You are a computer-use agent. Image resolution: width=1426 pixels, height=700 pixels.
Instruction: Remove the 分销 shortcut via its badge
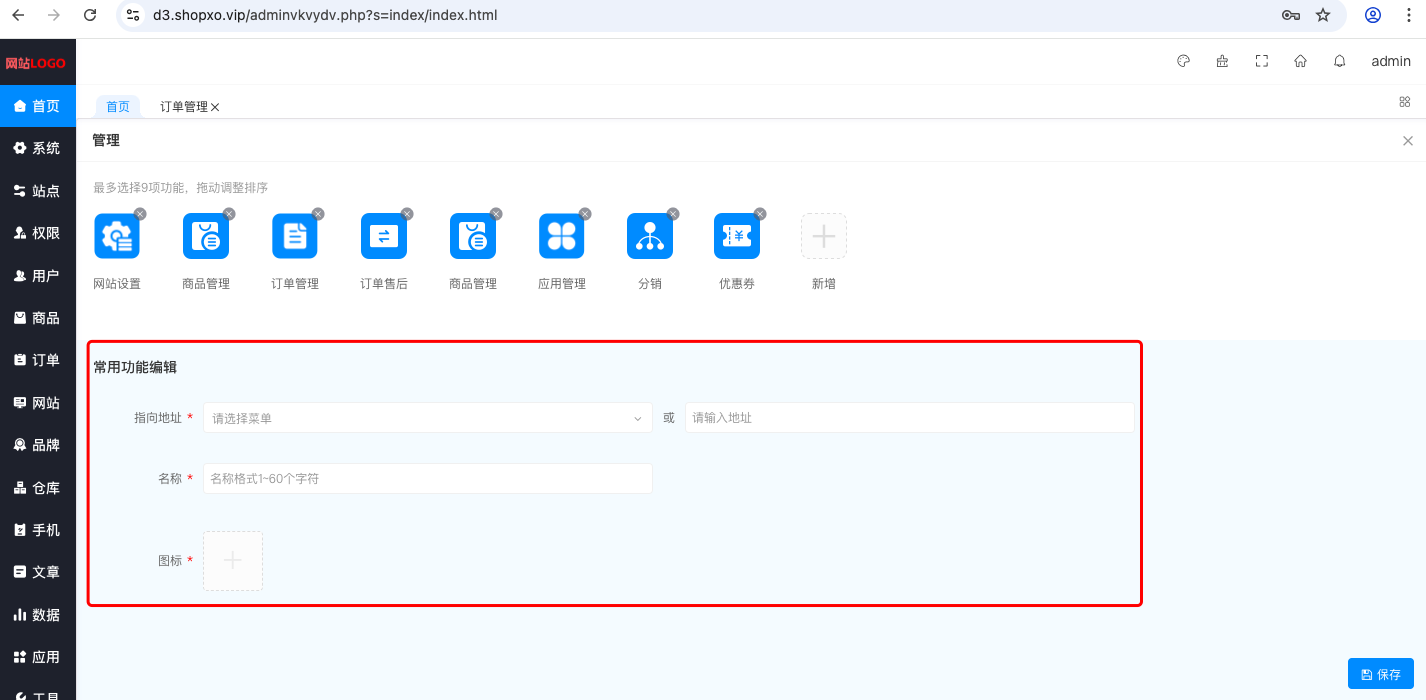tap(673, 213)
